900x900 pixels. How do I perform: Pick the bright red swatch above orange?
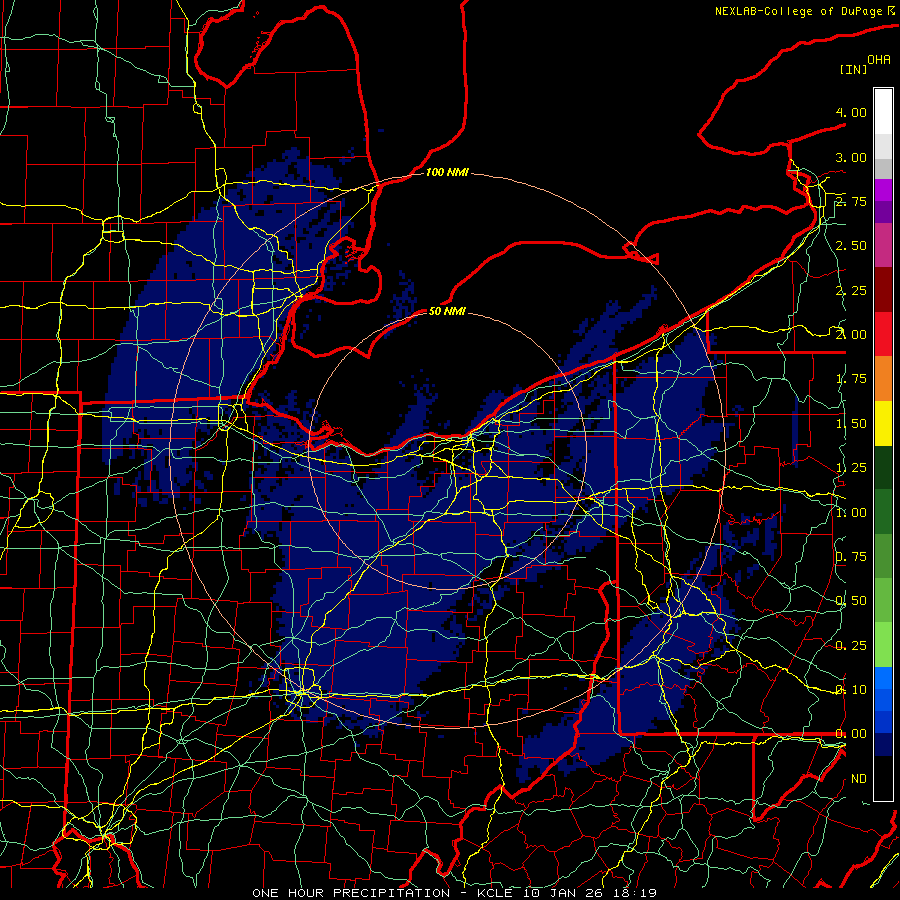pos(883,334)
